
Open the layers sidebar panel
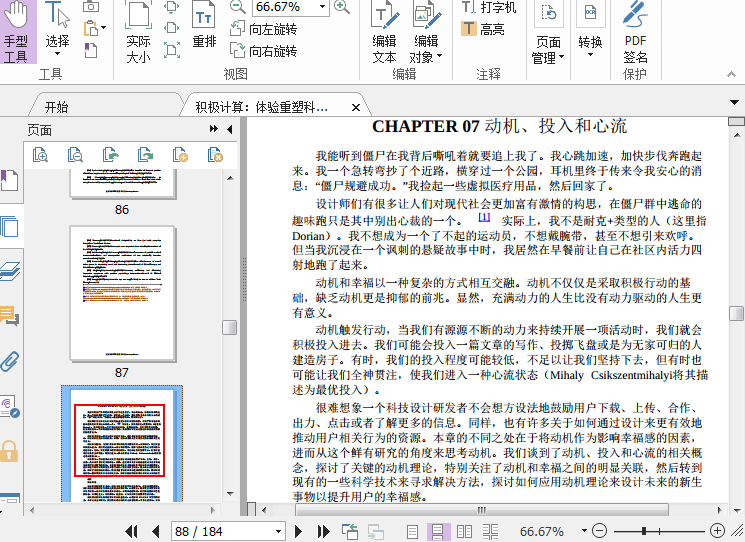point(10,271)
